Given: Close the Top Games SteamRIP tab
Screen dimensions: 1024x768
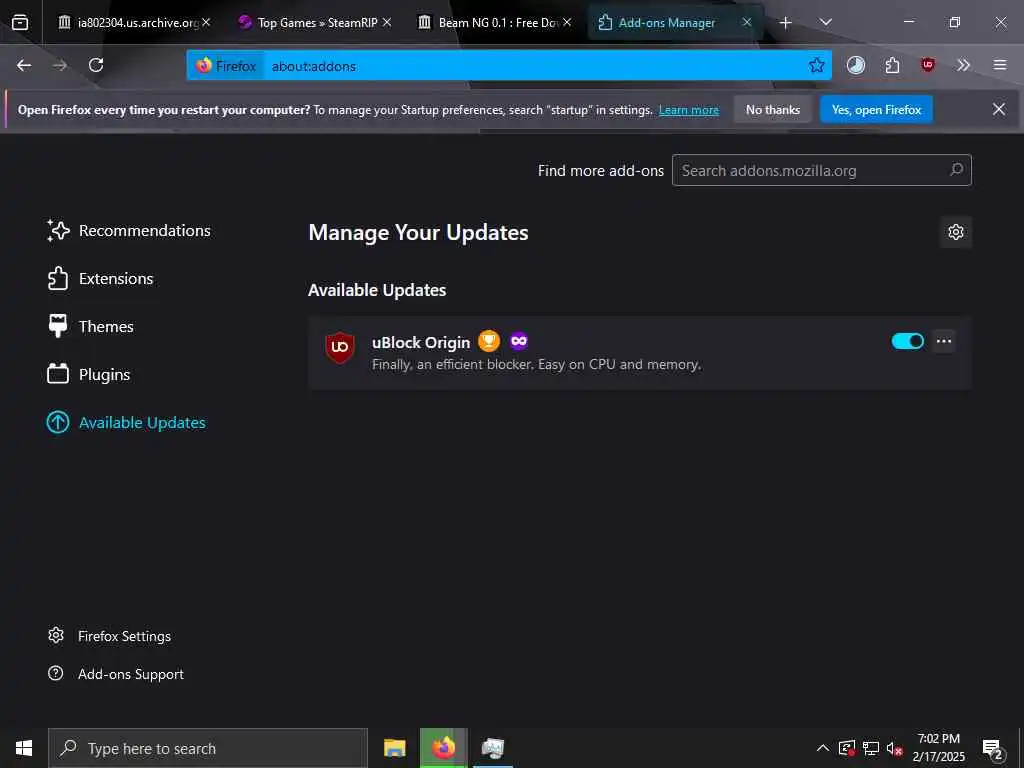Looking at the screenshot, I should 387,22.
